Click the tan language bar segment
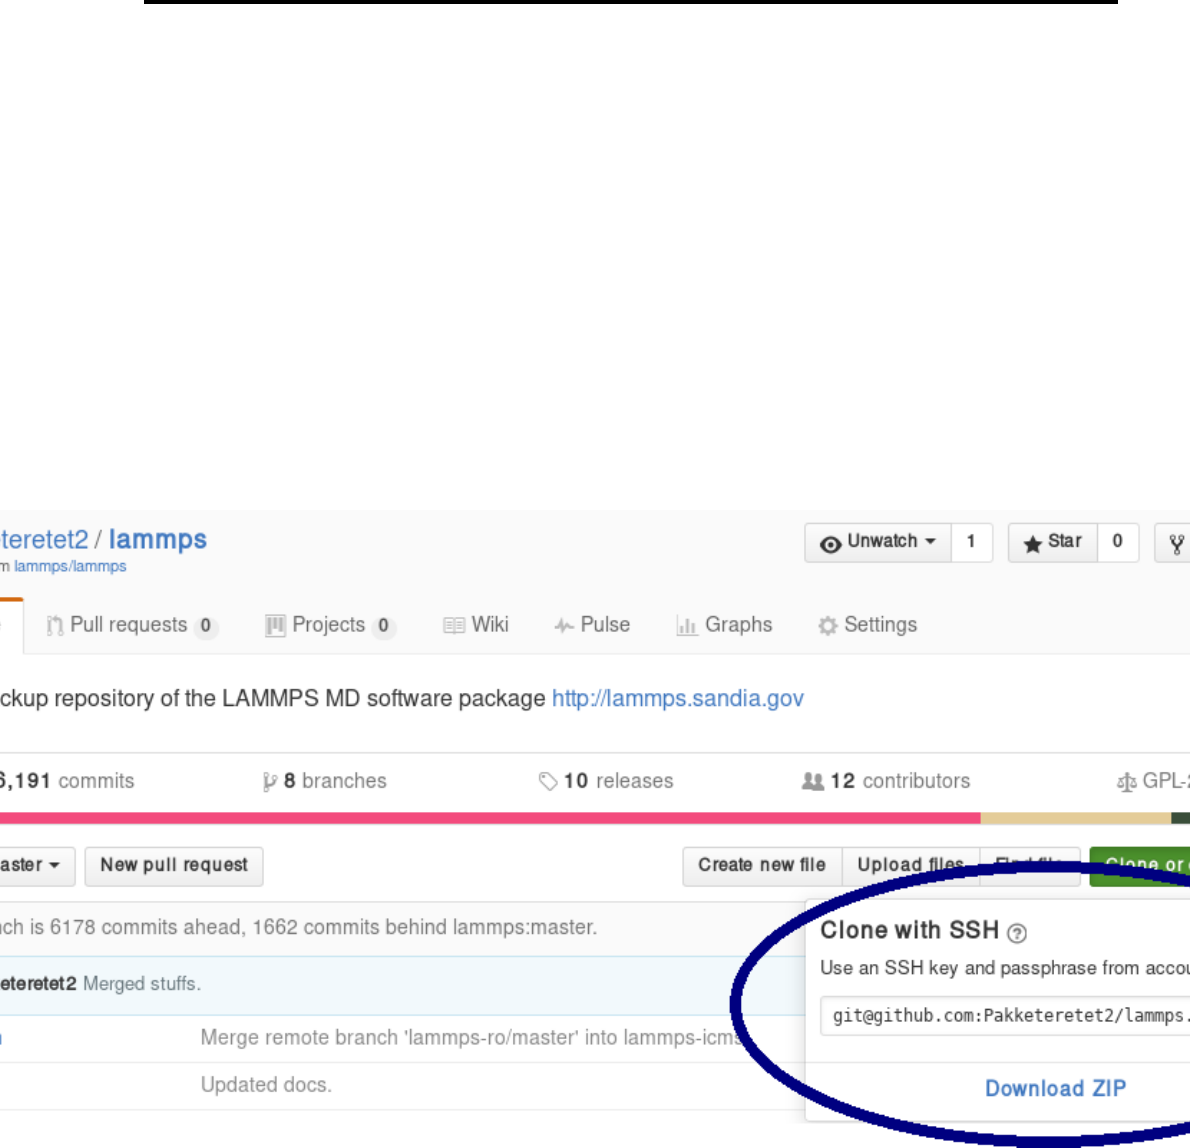This screenshot has height=1148, width=1190. (1076, 818)
